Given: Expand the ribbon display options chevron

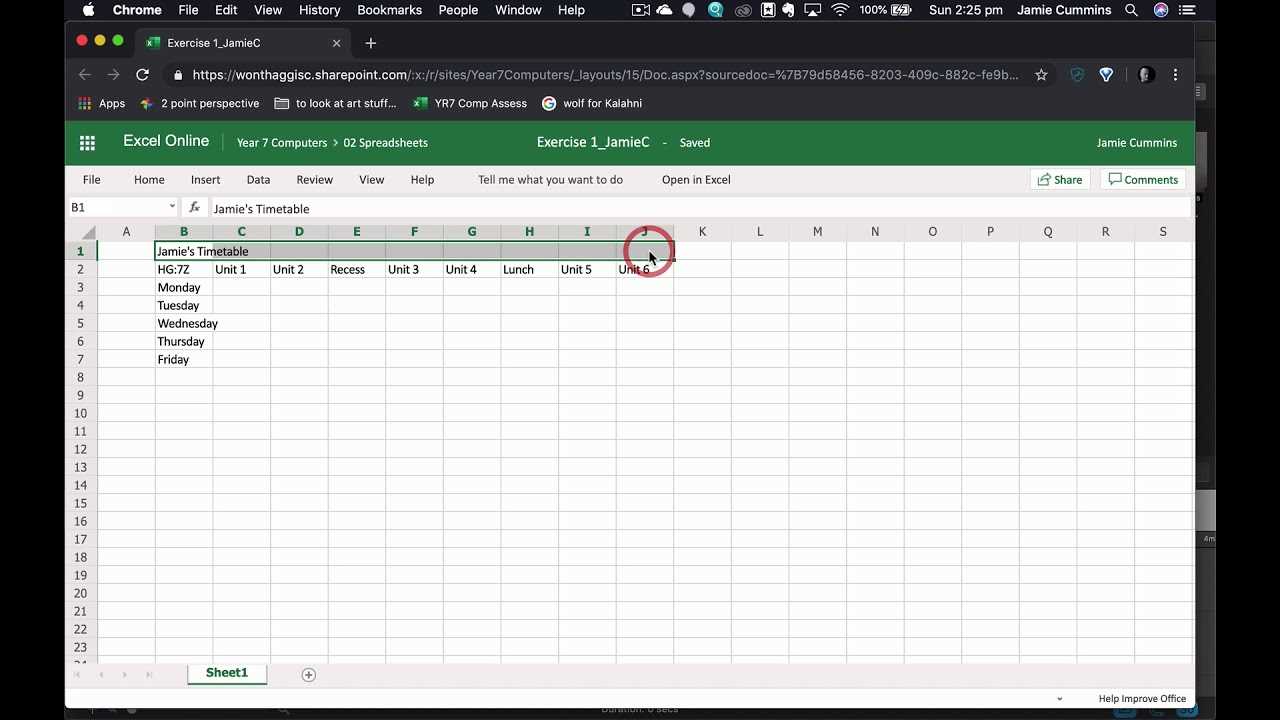Looking at the screenshot, I should (1059, 699).
